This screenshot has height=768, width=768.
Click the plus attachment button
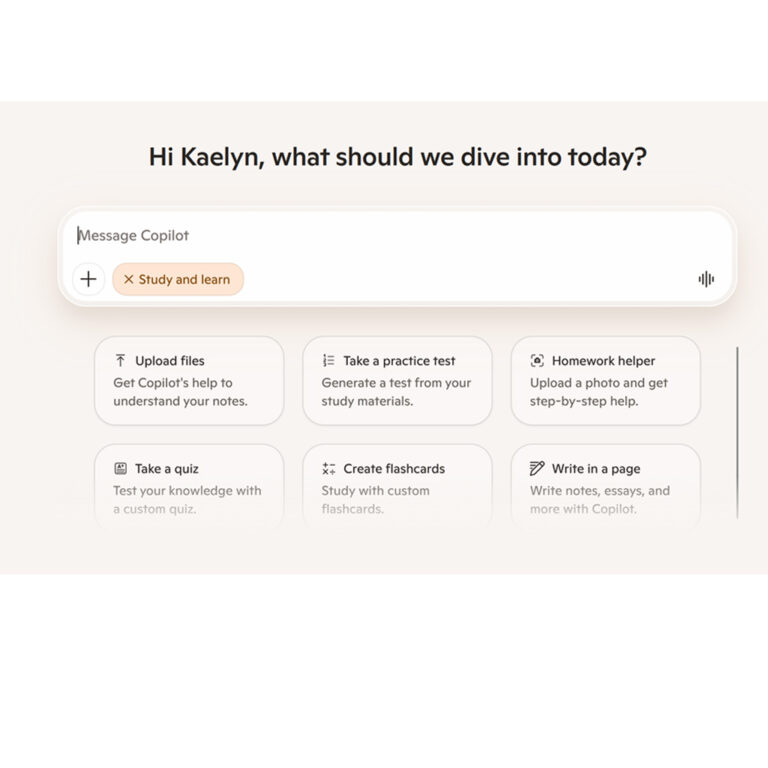(88, 279)
